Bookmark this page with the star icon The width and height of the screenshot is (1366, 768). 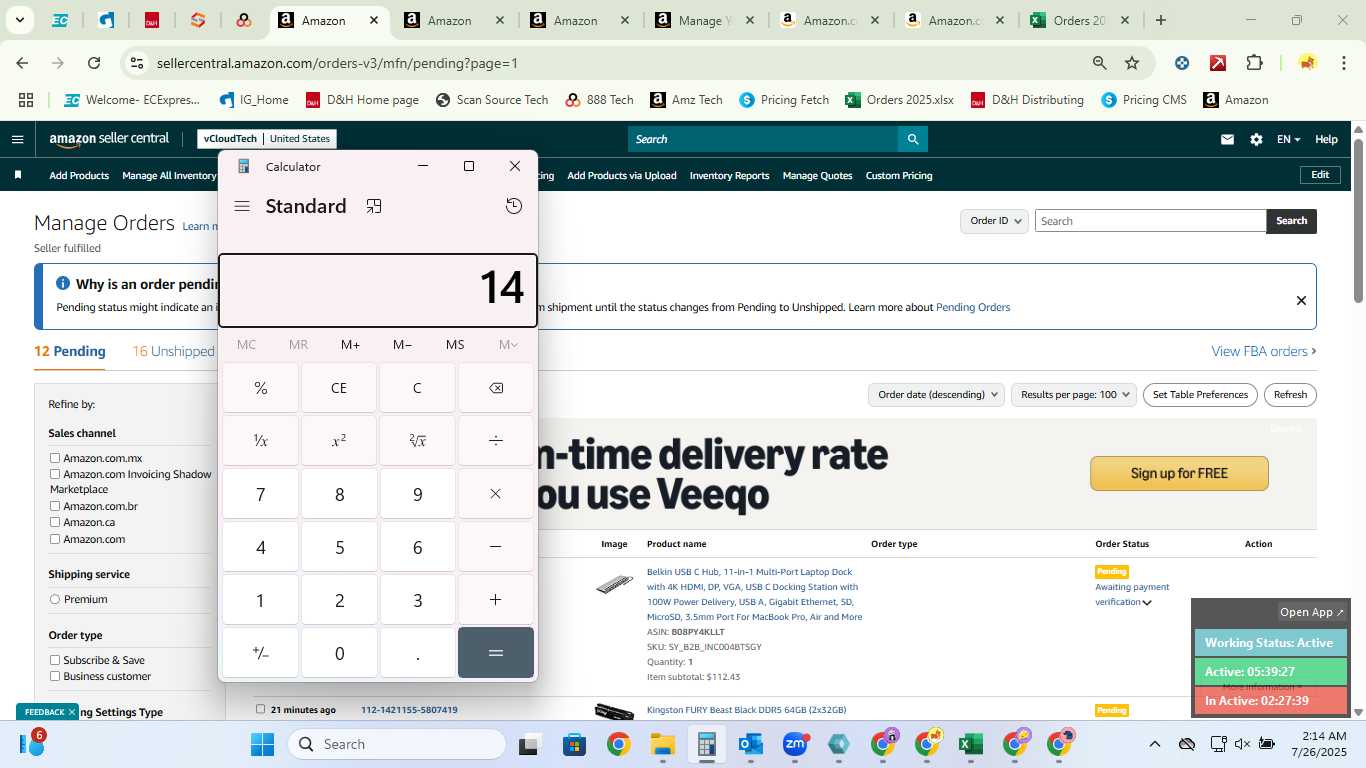(1132, 63)
